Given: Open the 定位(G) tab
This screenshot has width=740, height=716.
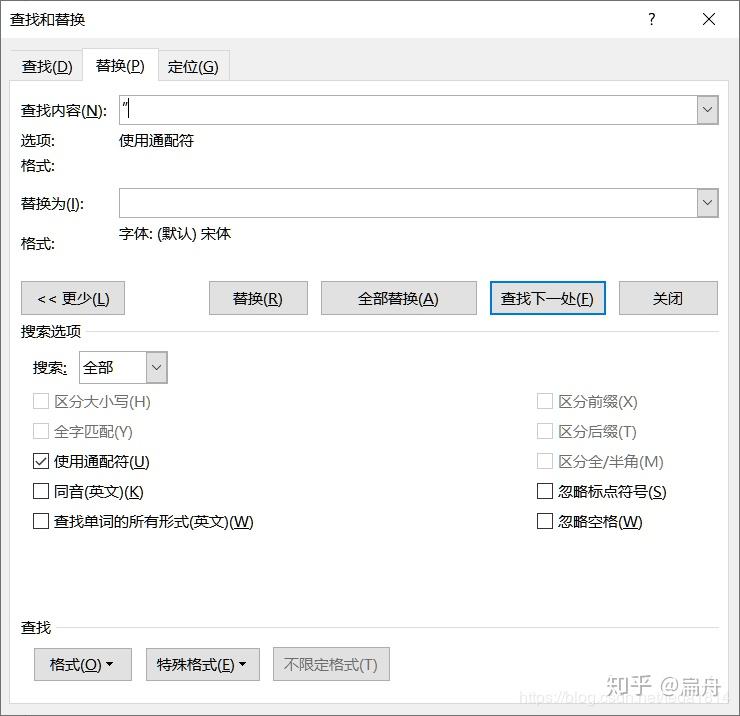Looking at the screenshot, I should 193,67.
